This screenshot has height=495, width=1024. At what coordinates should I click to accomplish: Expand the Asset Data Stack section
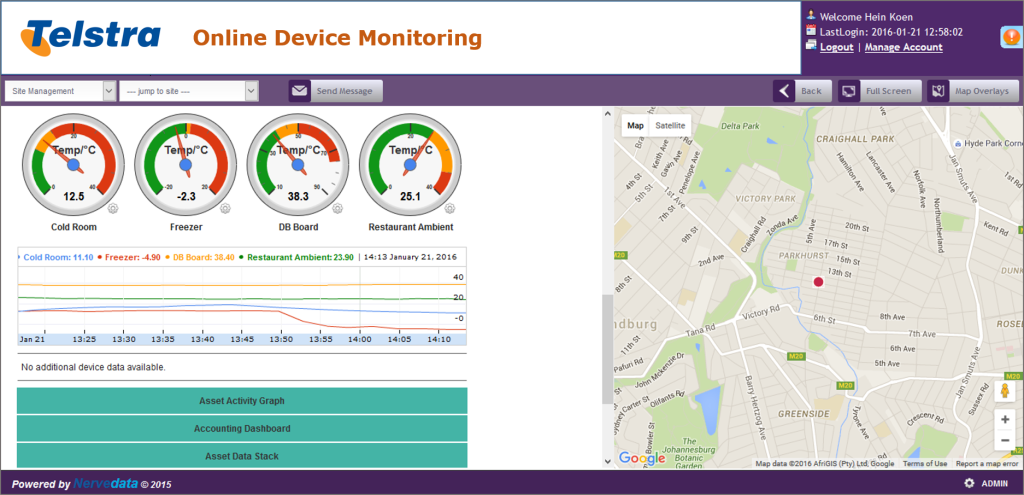(242, 456)
